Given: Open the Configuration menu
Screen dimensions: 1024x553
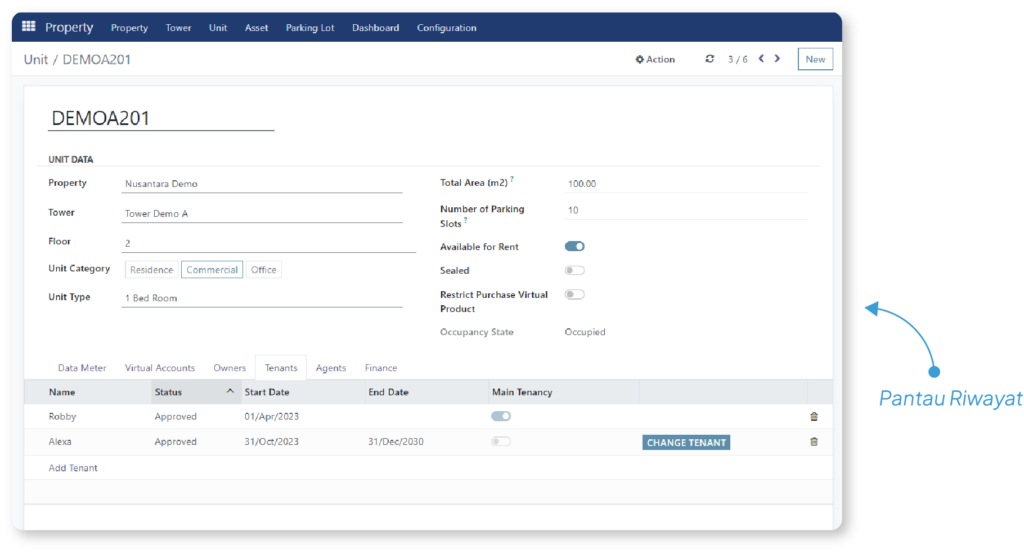Looking at the screenshot, I should 447,27.
